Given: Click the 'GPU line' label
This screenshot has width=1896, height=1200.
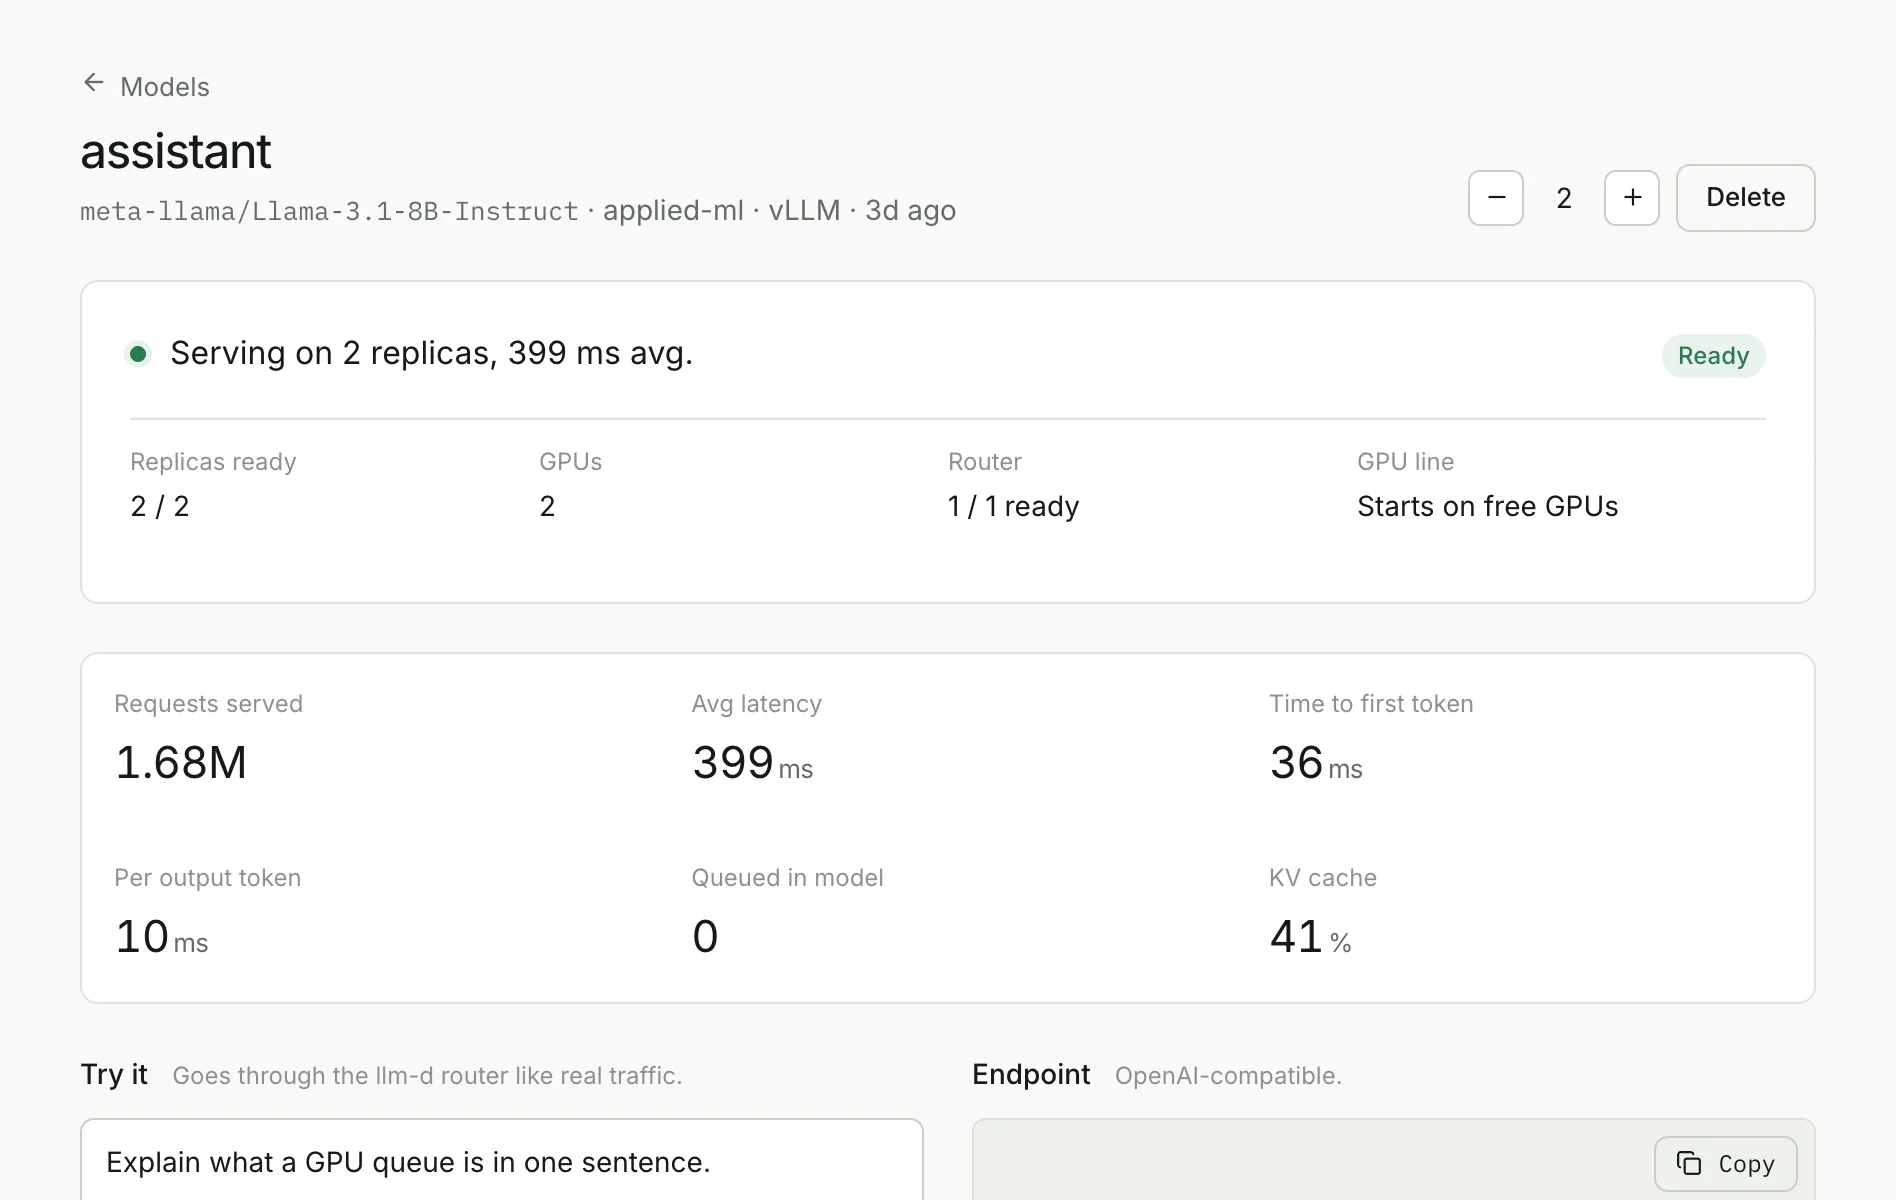Looking at the screenshot, I should point(1405,462).
